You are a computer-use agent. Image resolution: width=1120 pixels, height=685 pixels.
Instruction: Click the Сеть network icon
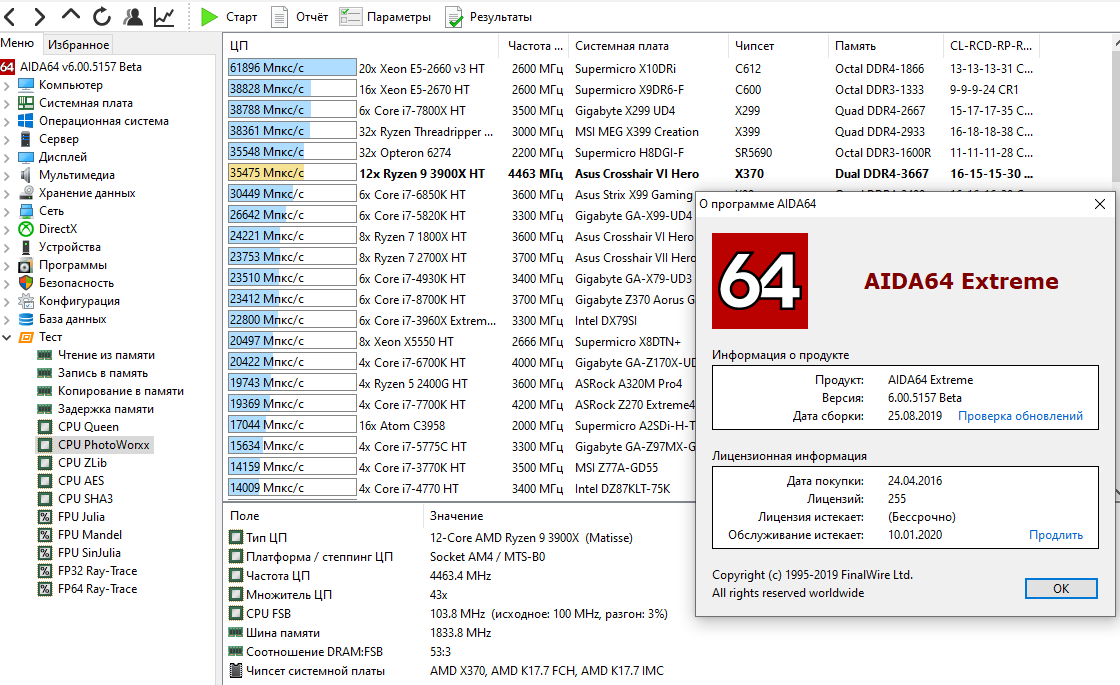coord(26,211)
